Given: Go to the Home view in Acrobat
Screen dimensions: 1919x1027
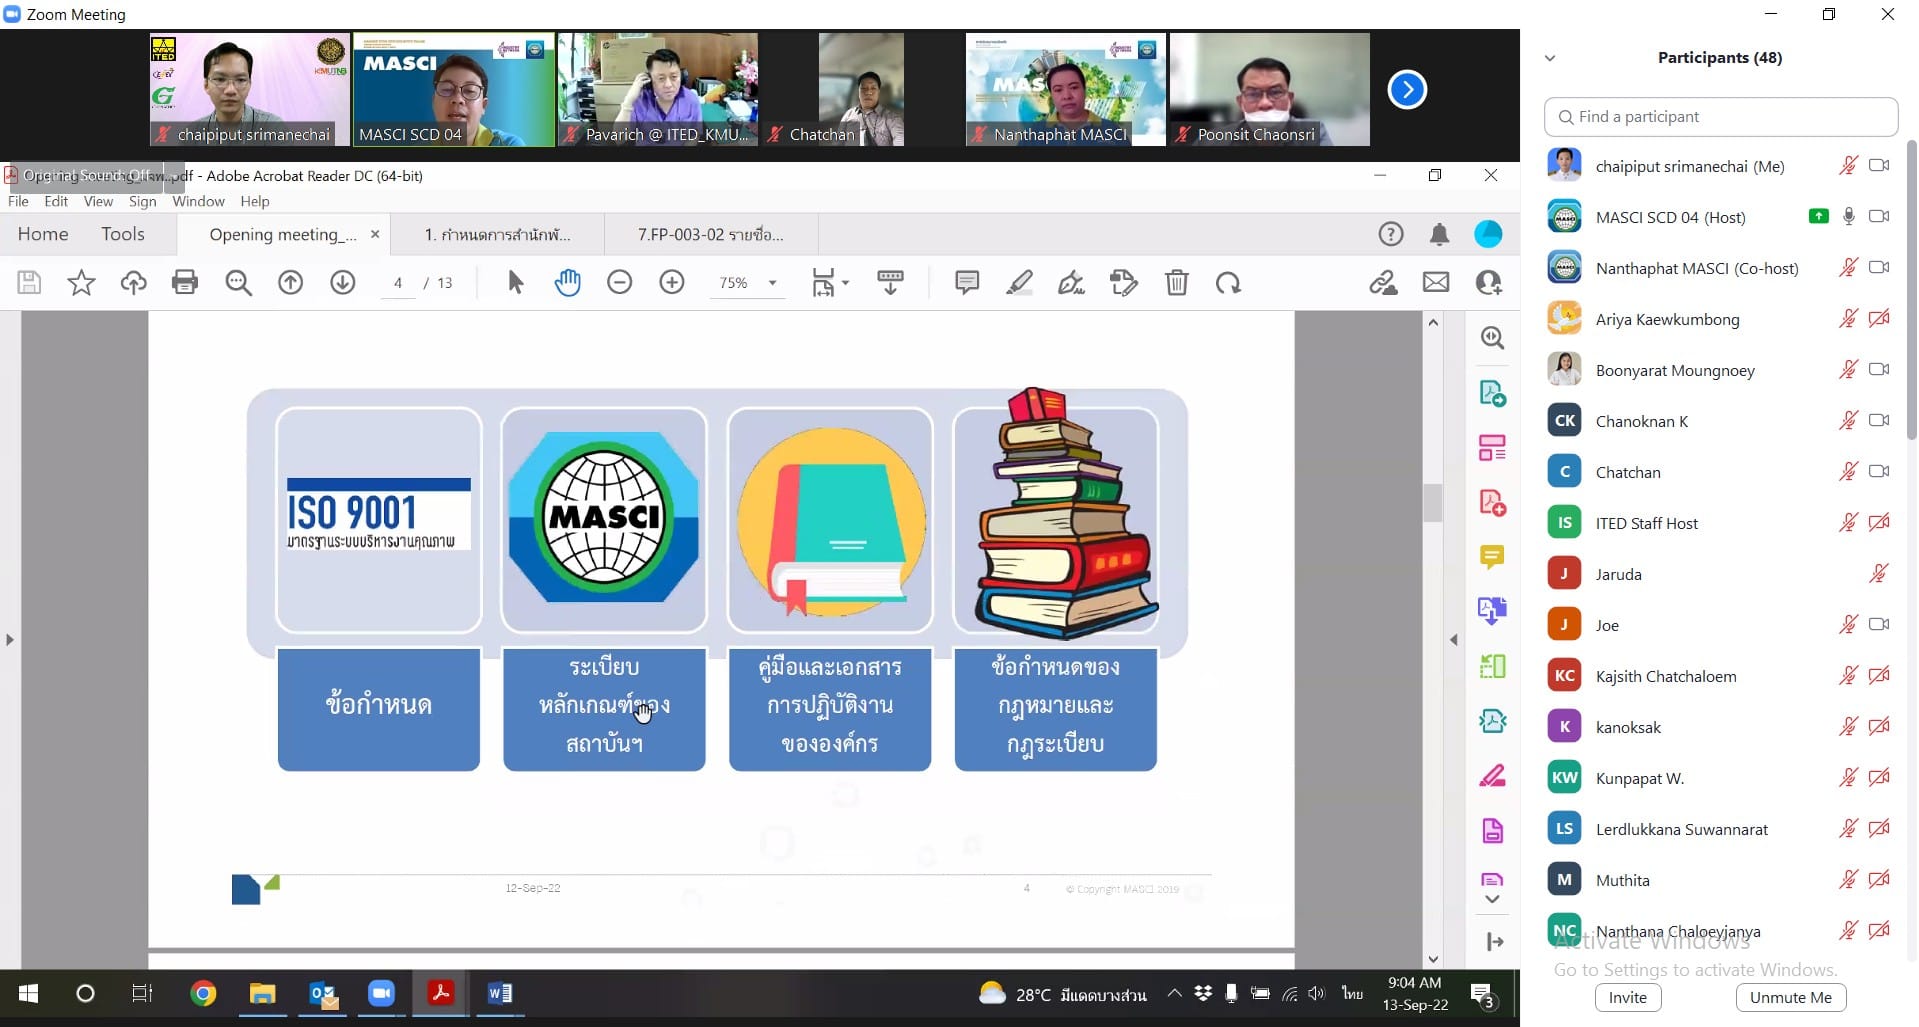Looking at the screenshot, I should click(x=43, y=234).
